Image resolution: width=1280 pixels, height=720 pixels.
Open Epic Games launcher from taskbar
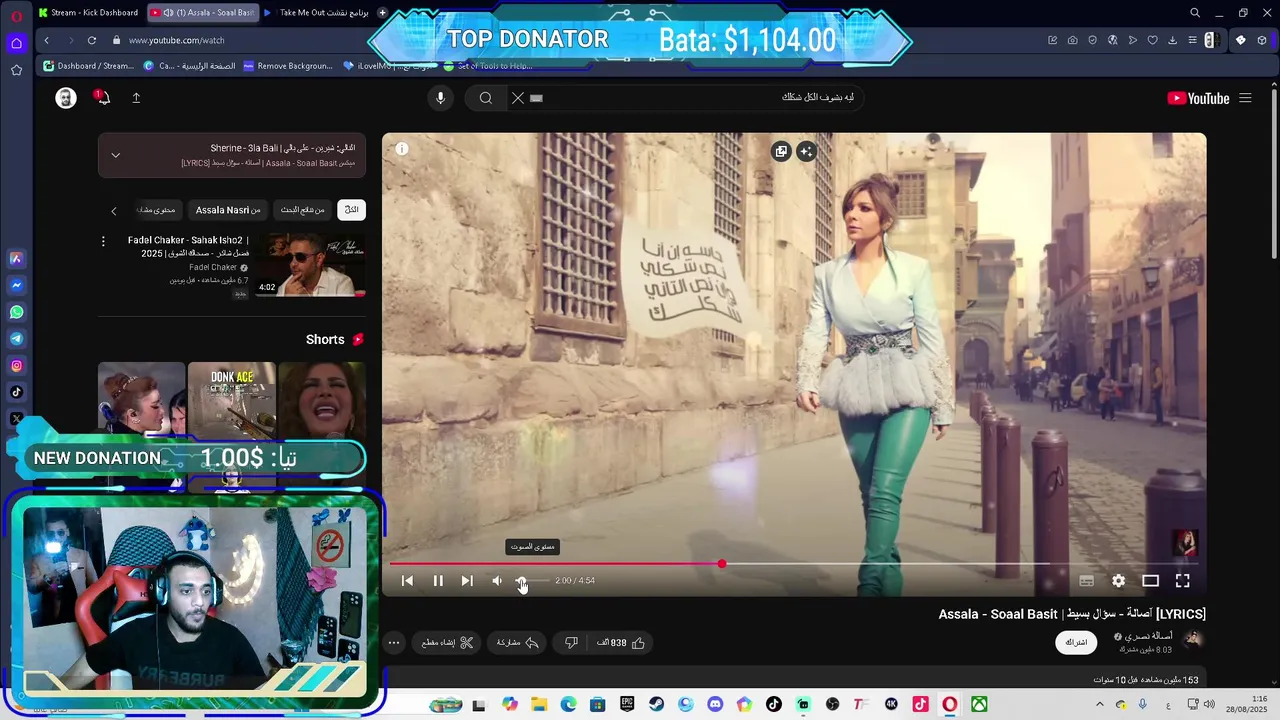pyautogui.click(x=627, y=704)
